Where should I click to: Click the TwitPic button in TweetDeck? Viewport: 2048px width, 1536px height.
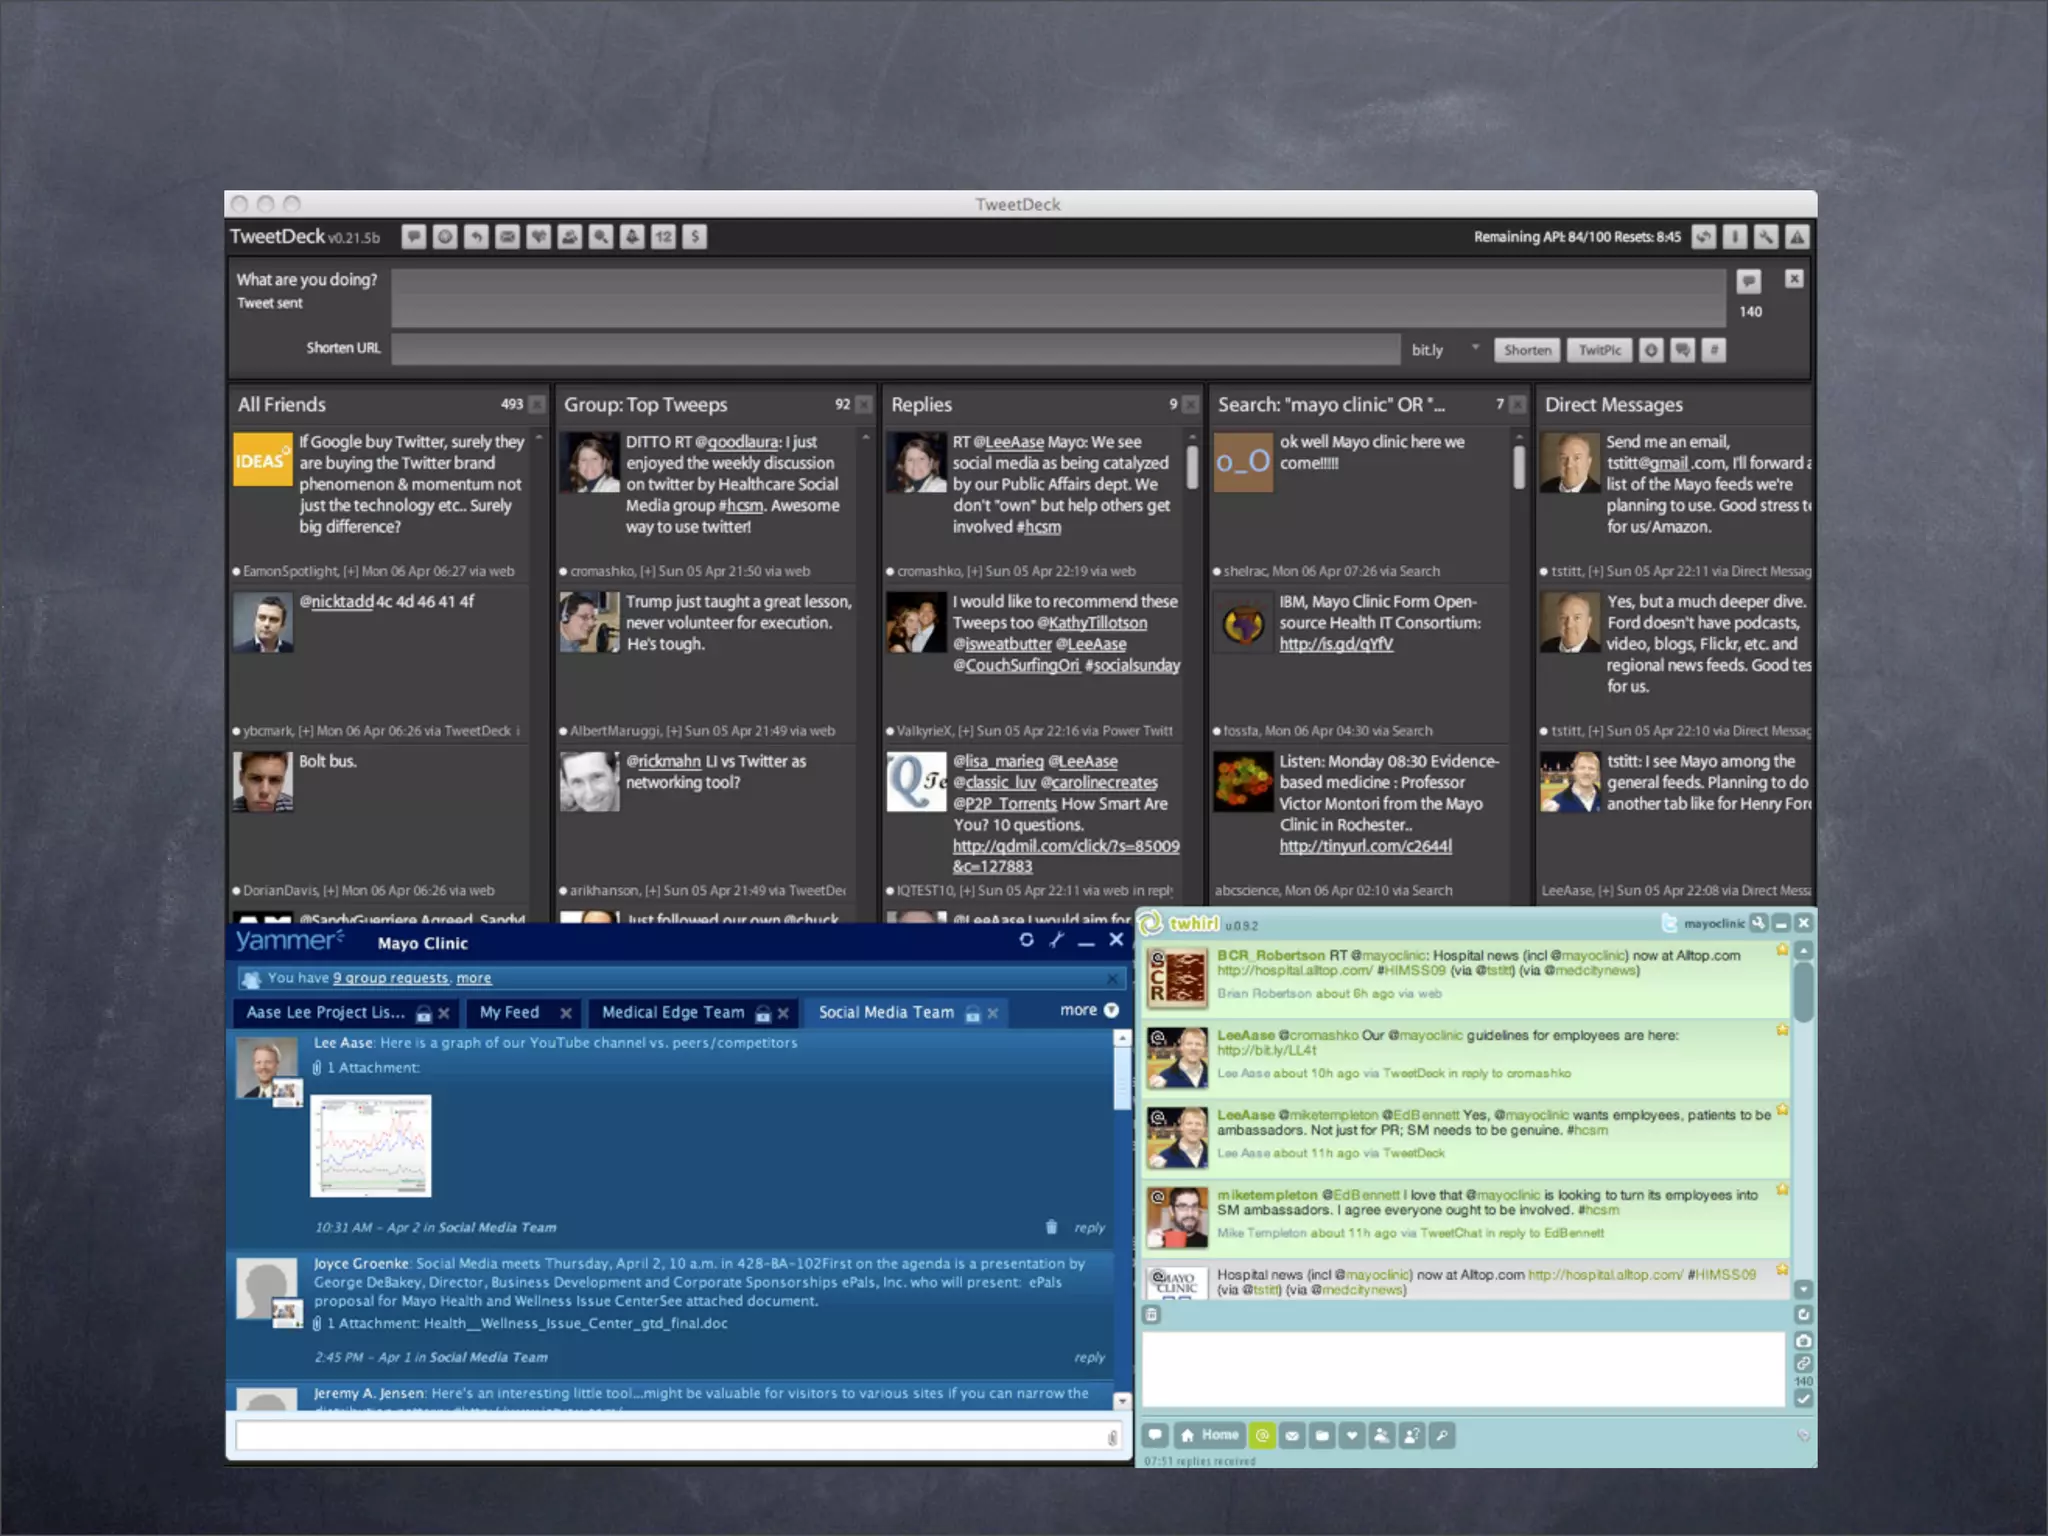click(1599, 350)
